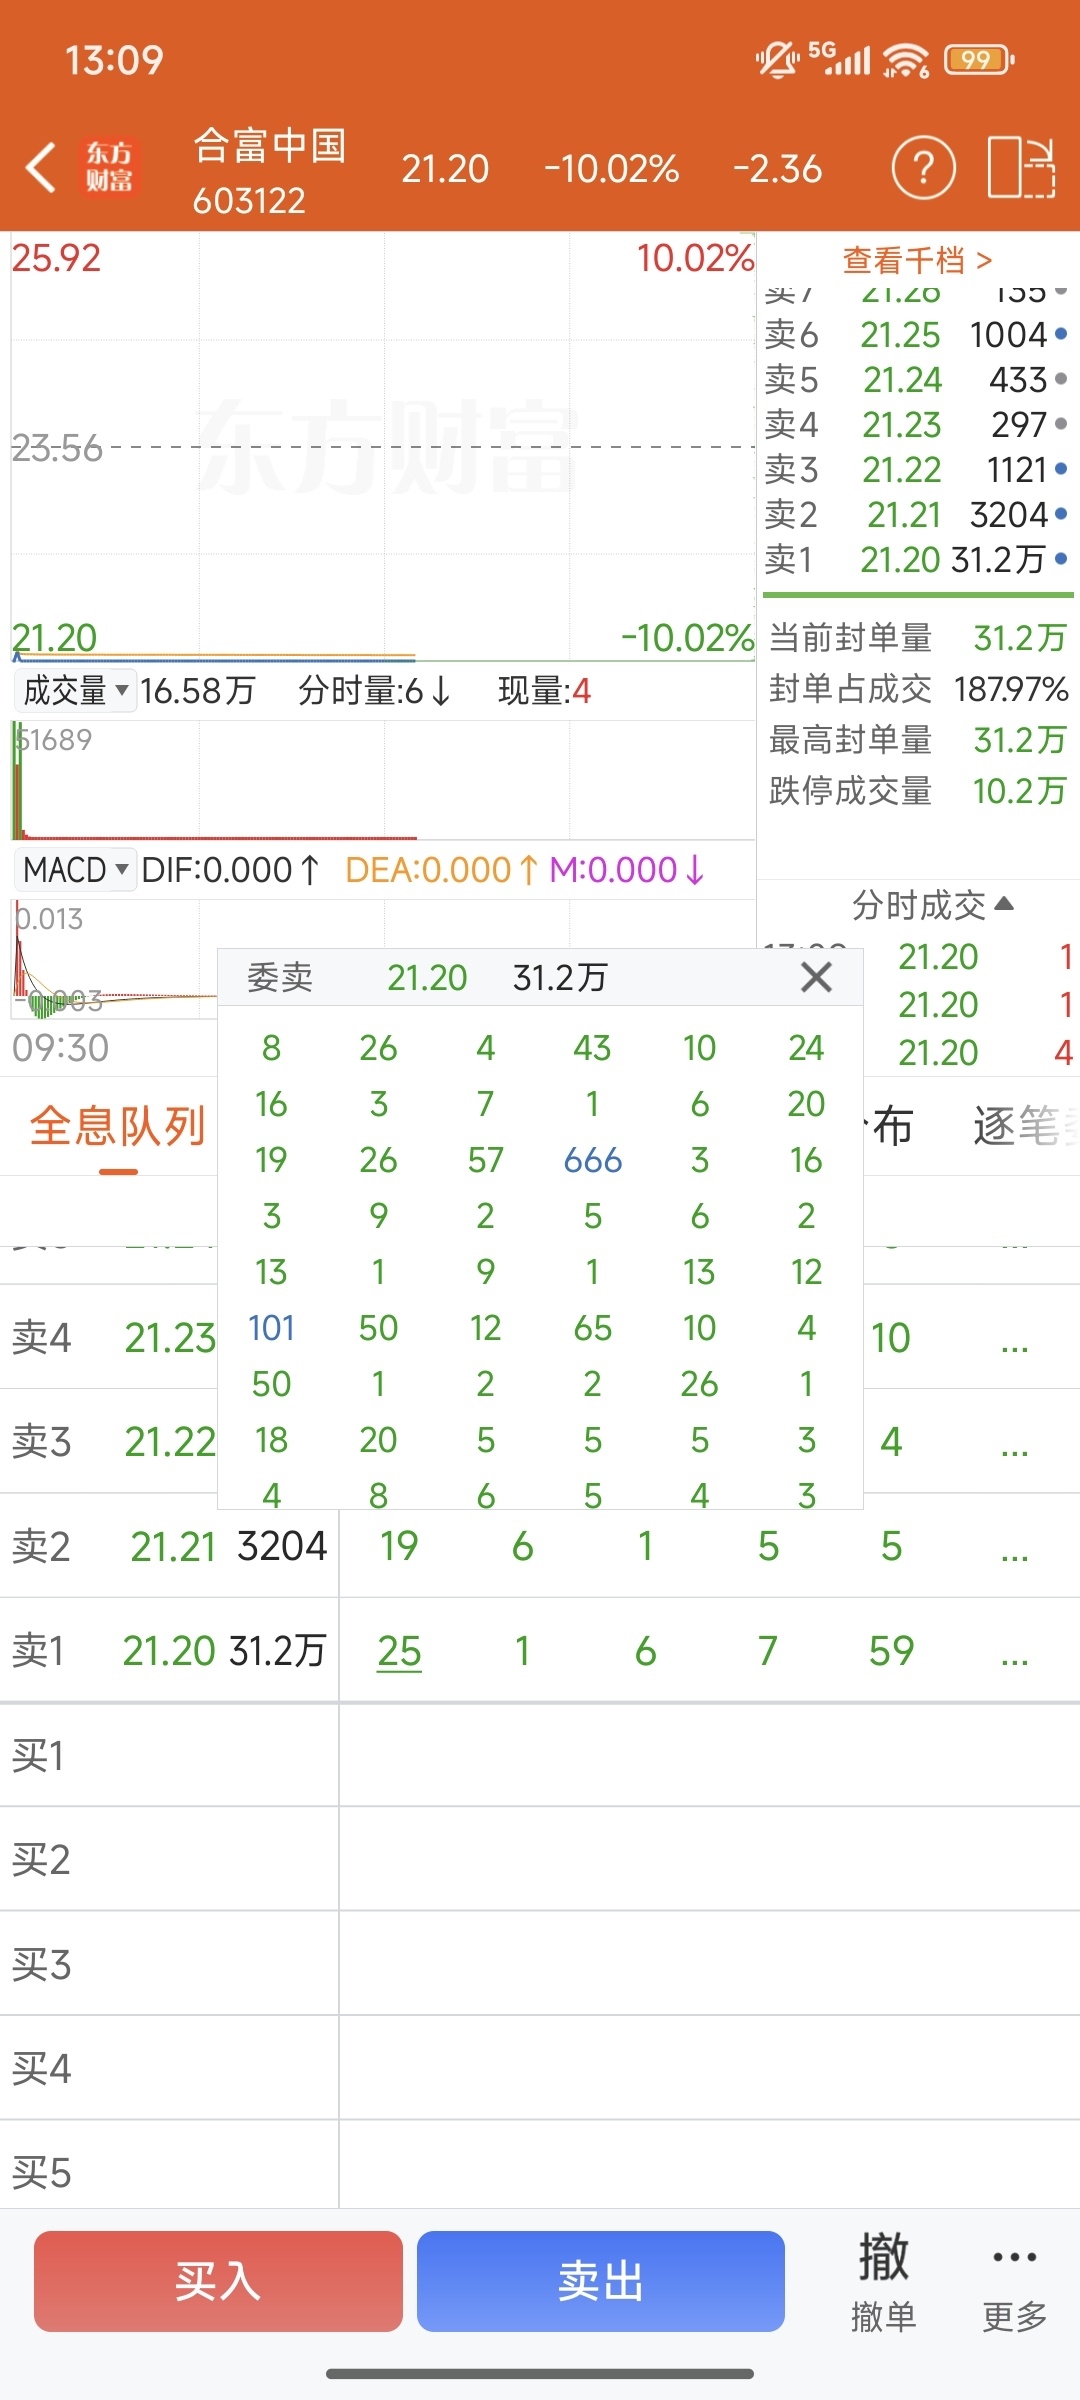This screenshot has width=1080, height=2400.
Task: Tap the 卖5 price 21.24
Action: tap(902, 380)
